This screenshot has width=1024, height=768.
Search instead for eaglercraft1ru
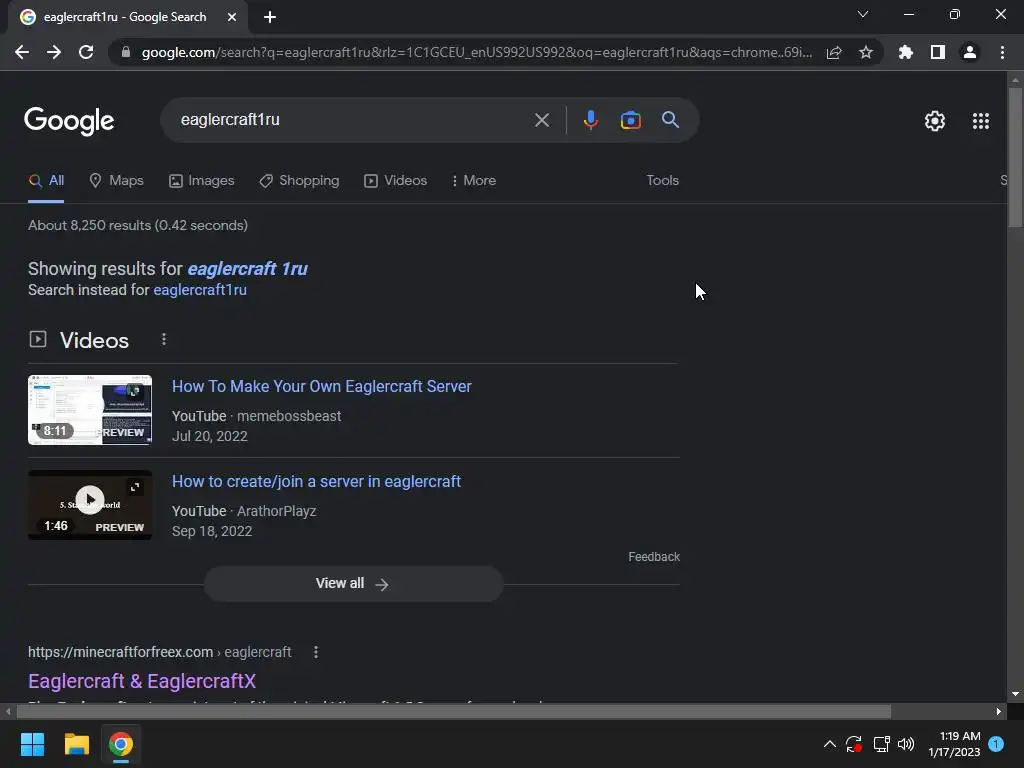click(200, 290)
